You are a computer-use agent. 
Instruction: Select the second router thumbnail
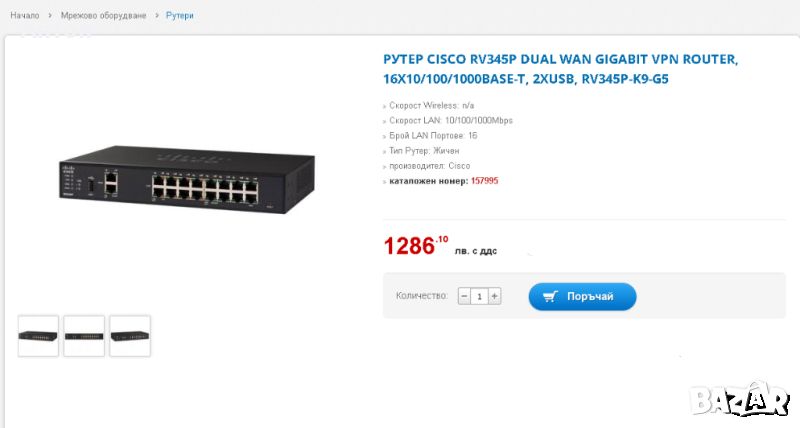point(84,336)
